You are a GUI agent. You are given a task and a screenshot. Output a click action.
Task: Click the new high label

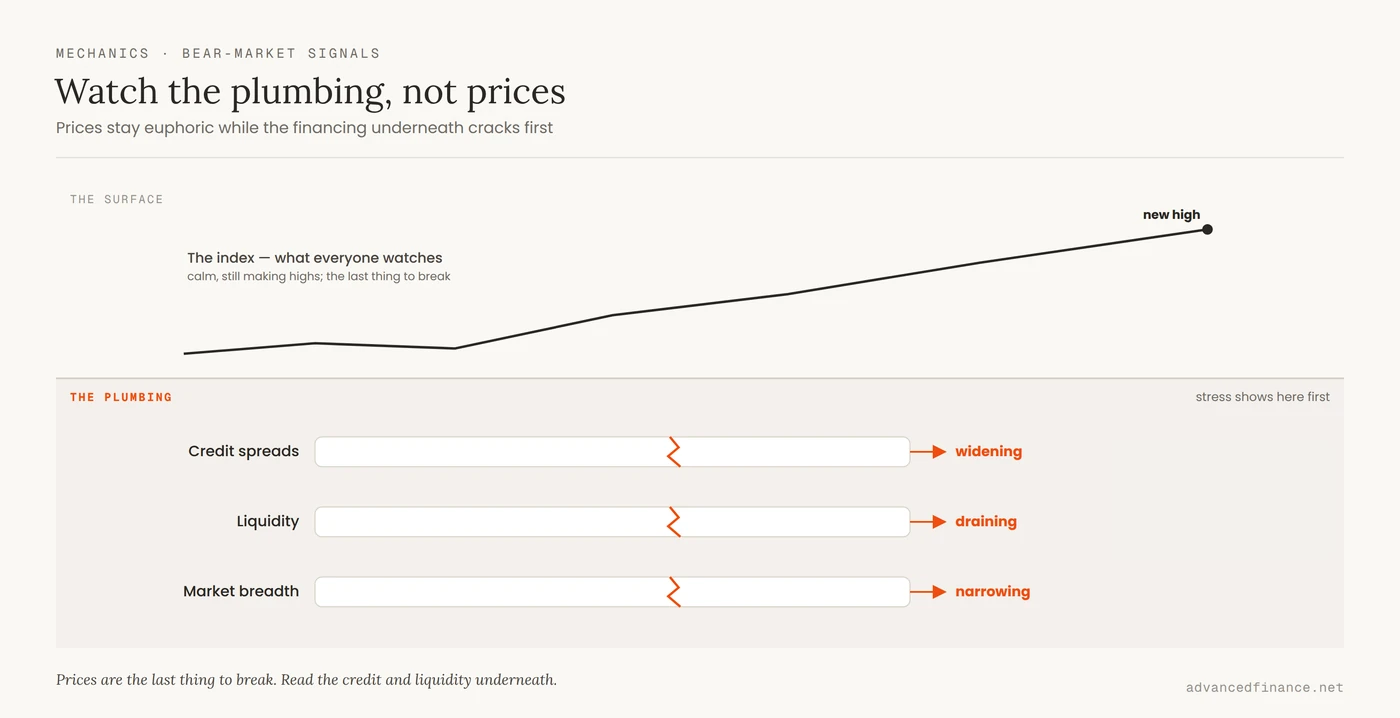tap(1171, 214)
